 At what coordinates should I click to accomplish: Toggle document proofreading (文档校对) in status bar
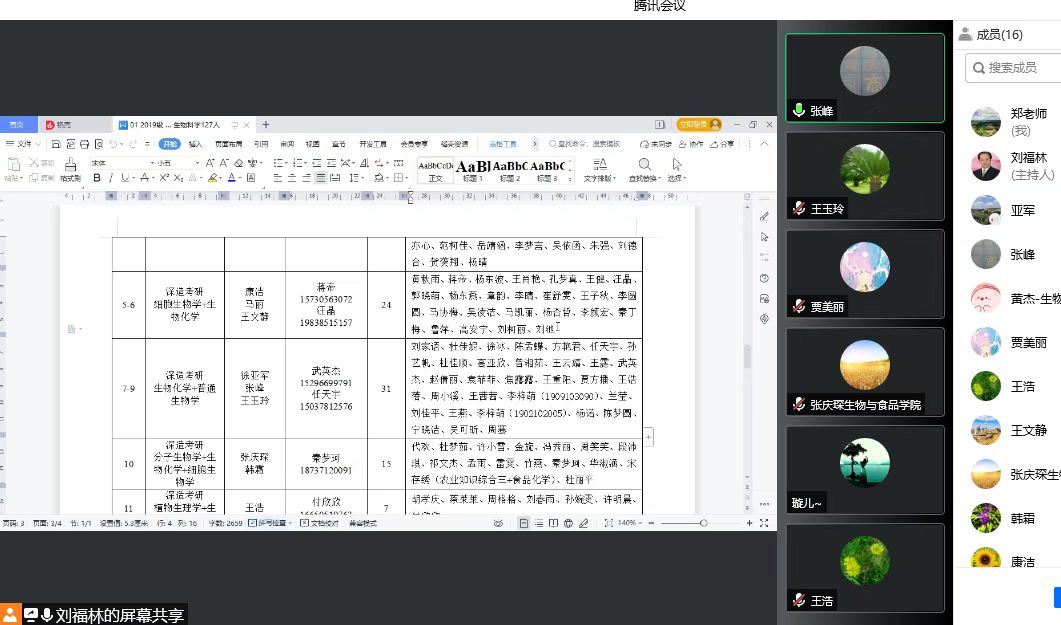pyautogui.click(x=321, y=523)
